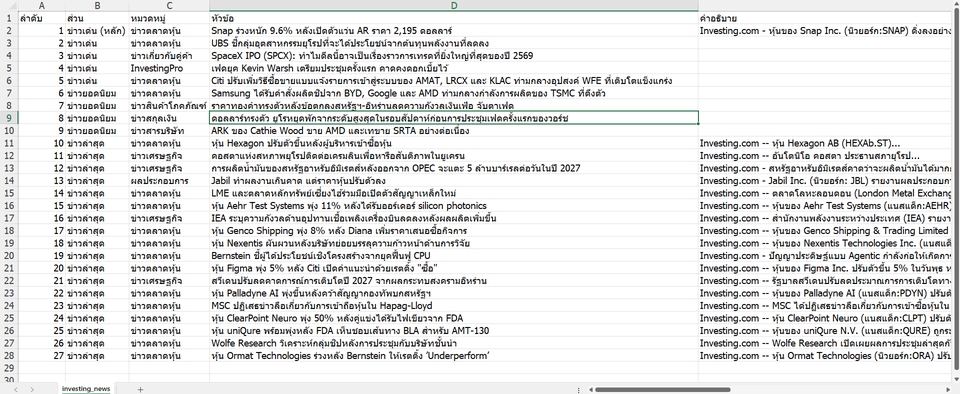Screen dimensions: 960x394
Task: Select the ข่าวสินค้าโภคภัณฑ์ category cell
Action: pos(169,105)
